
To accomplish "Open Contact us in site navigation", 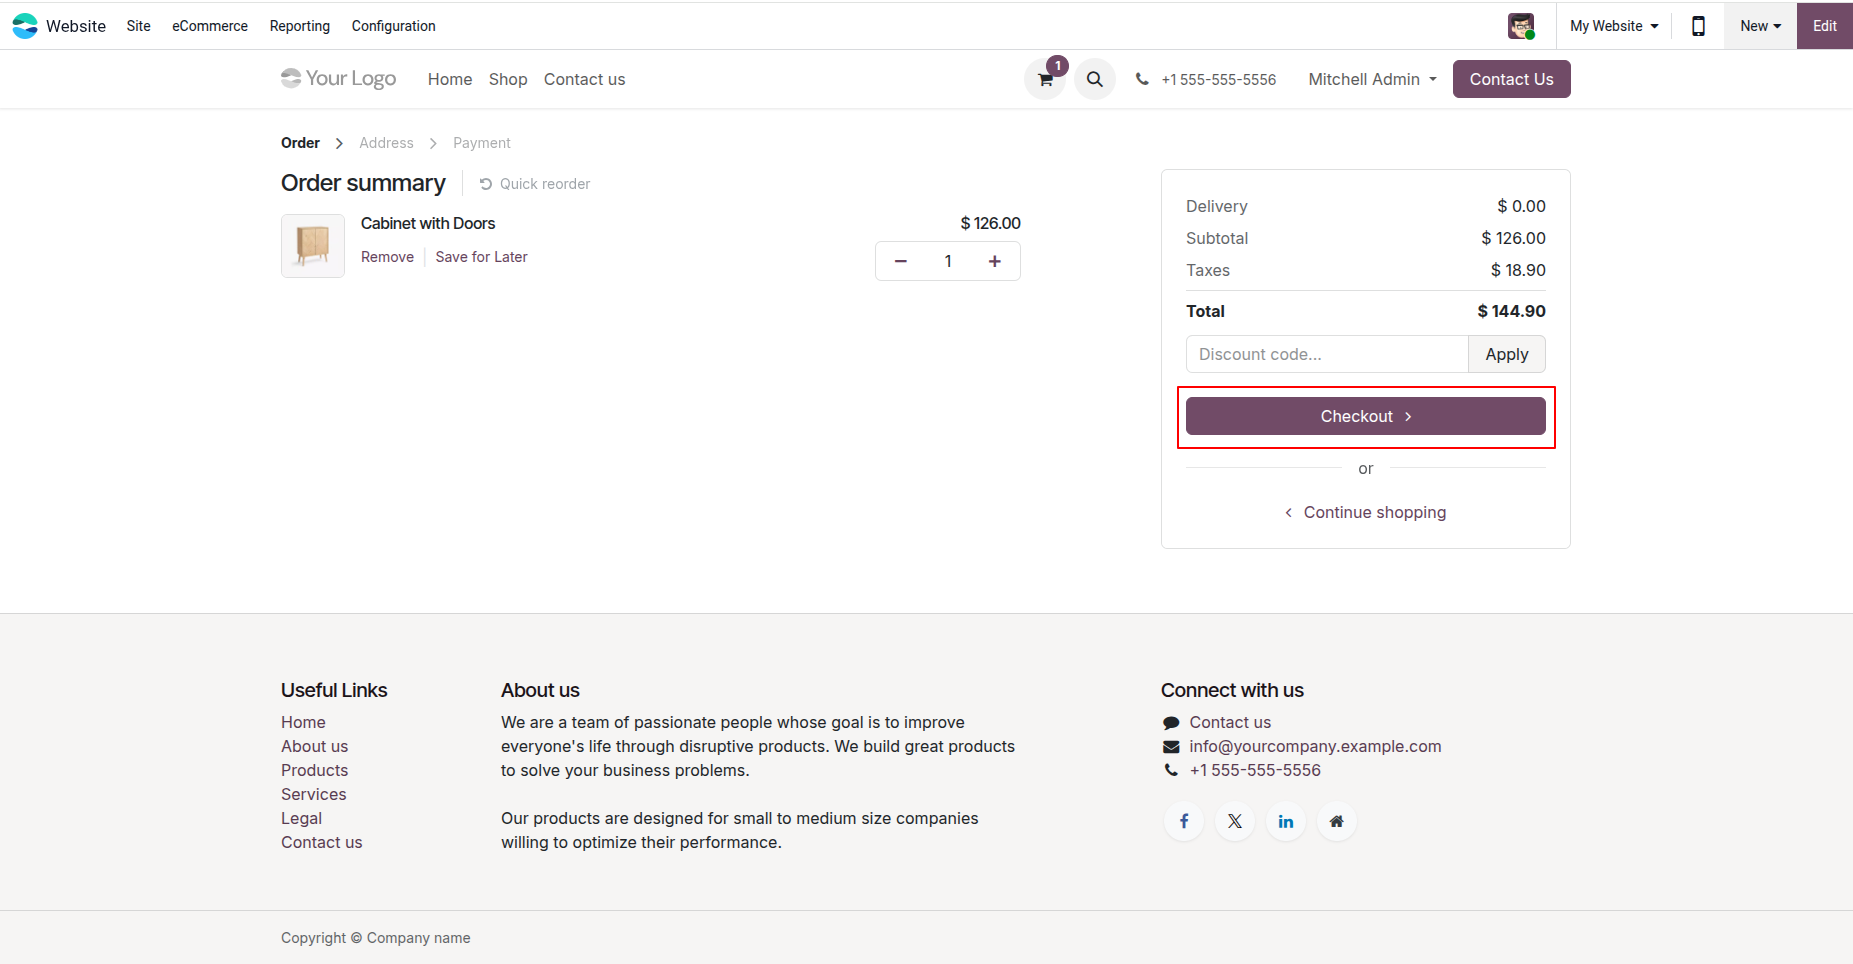I will point(584,79).
